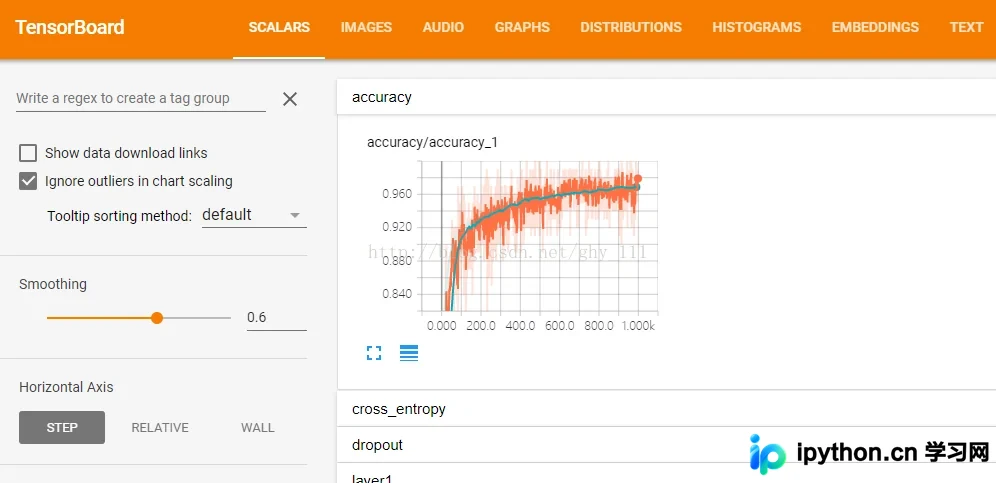Click the Smoothing label
This screenshot has width=996, height=483.
(53, 284)
